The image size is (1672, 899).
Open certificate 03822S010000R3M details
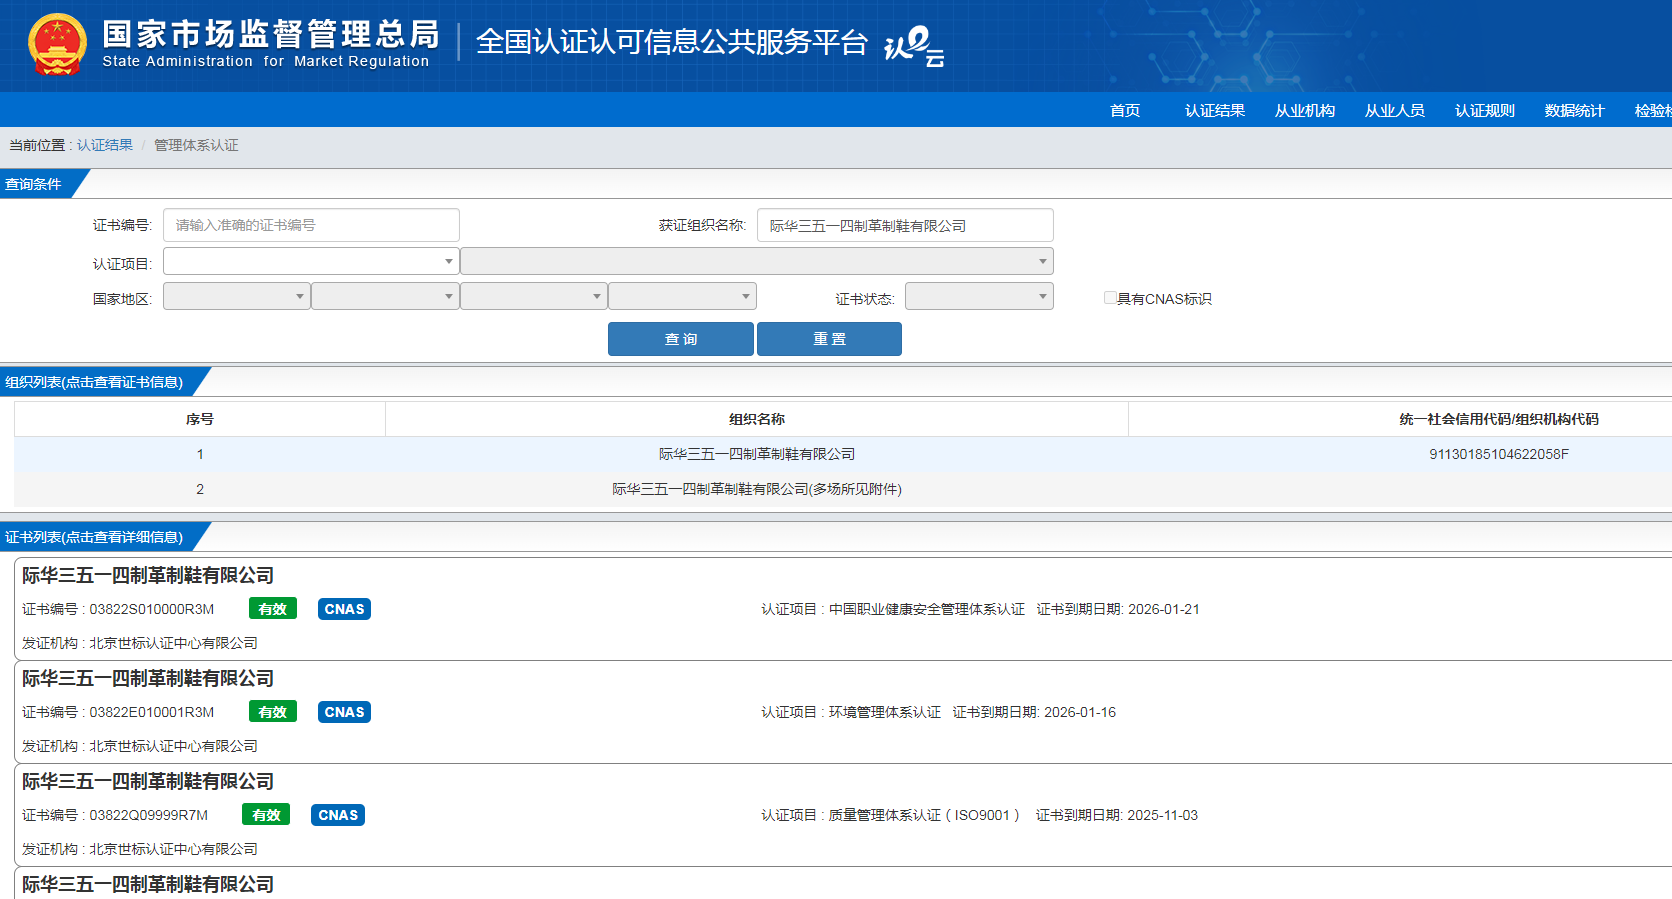tap(843, 609)
